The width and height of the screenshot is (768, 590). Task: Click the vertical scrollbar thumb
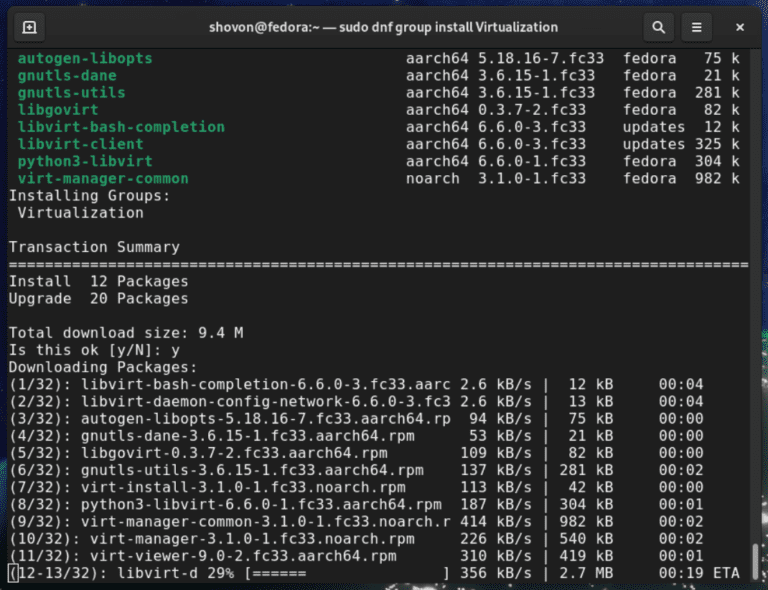tap(756, 560)
